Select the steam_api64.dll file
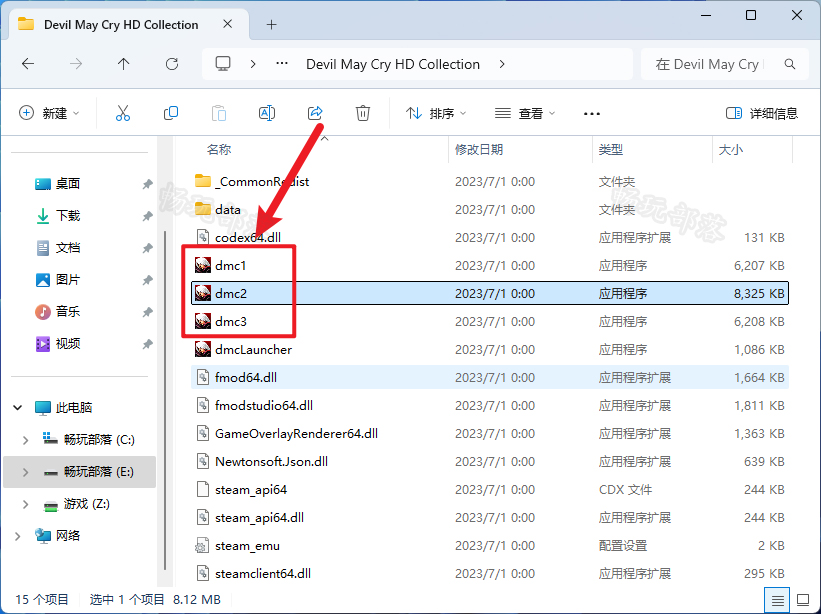 (490, 517)
